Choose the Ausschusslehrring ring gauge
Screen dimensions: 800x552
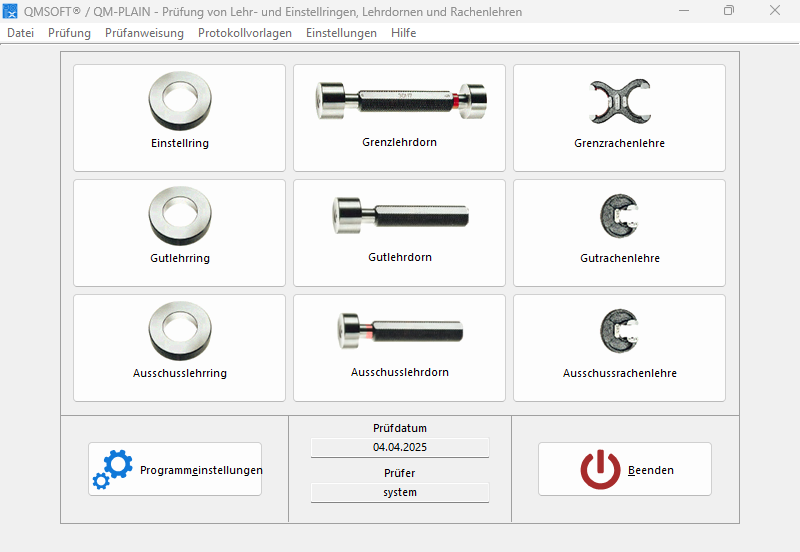coord(179,348)
